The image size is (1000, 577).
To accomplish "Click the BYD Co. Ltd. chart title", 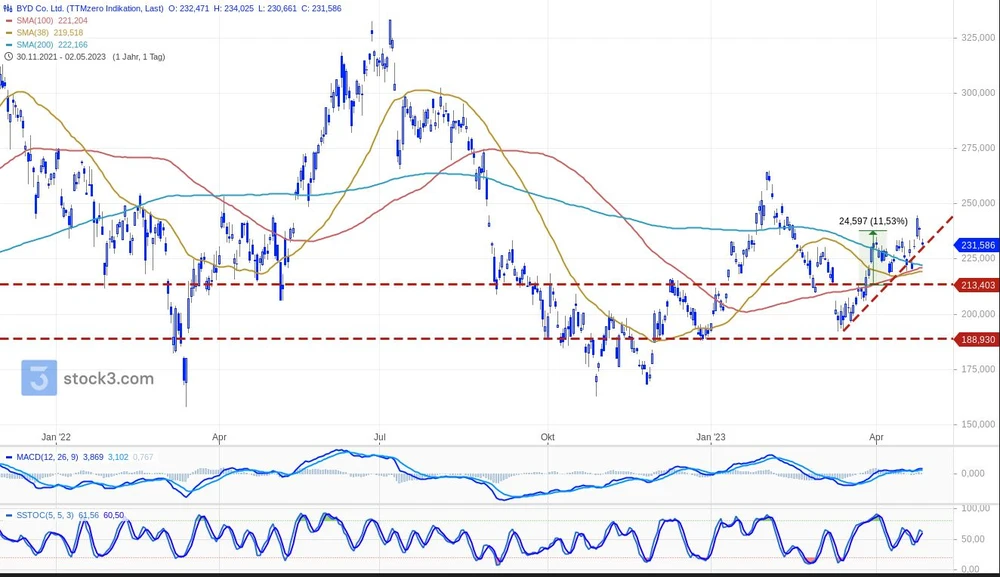I will [x=90, y=9].
